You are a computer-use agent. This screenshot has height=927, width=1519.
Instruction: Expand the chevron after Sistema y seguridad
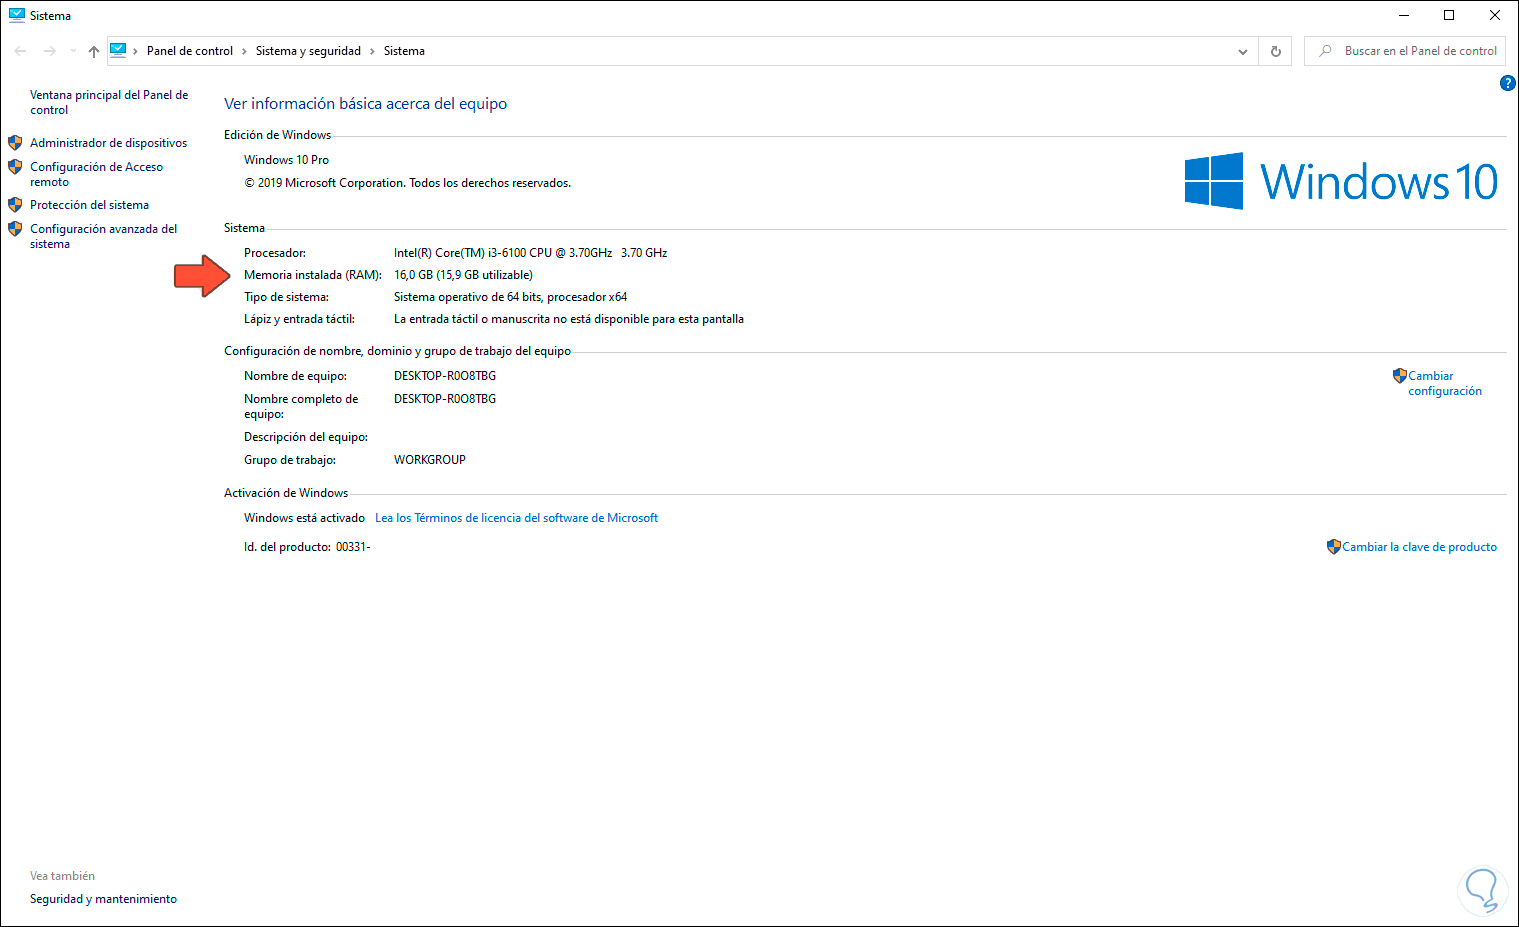(372, 51)
